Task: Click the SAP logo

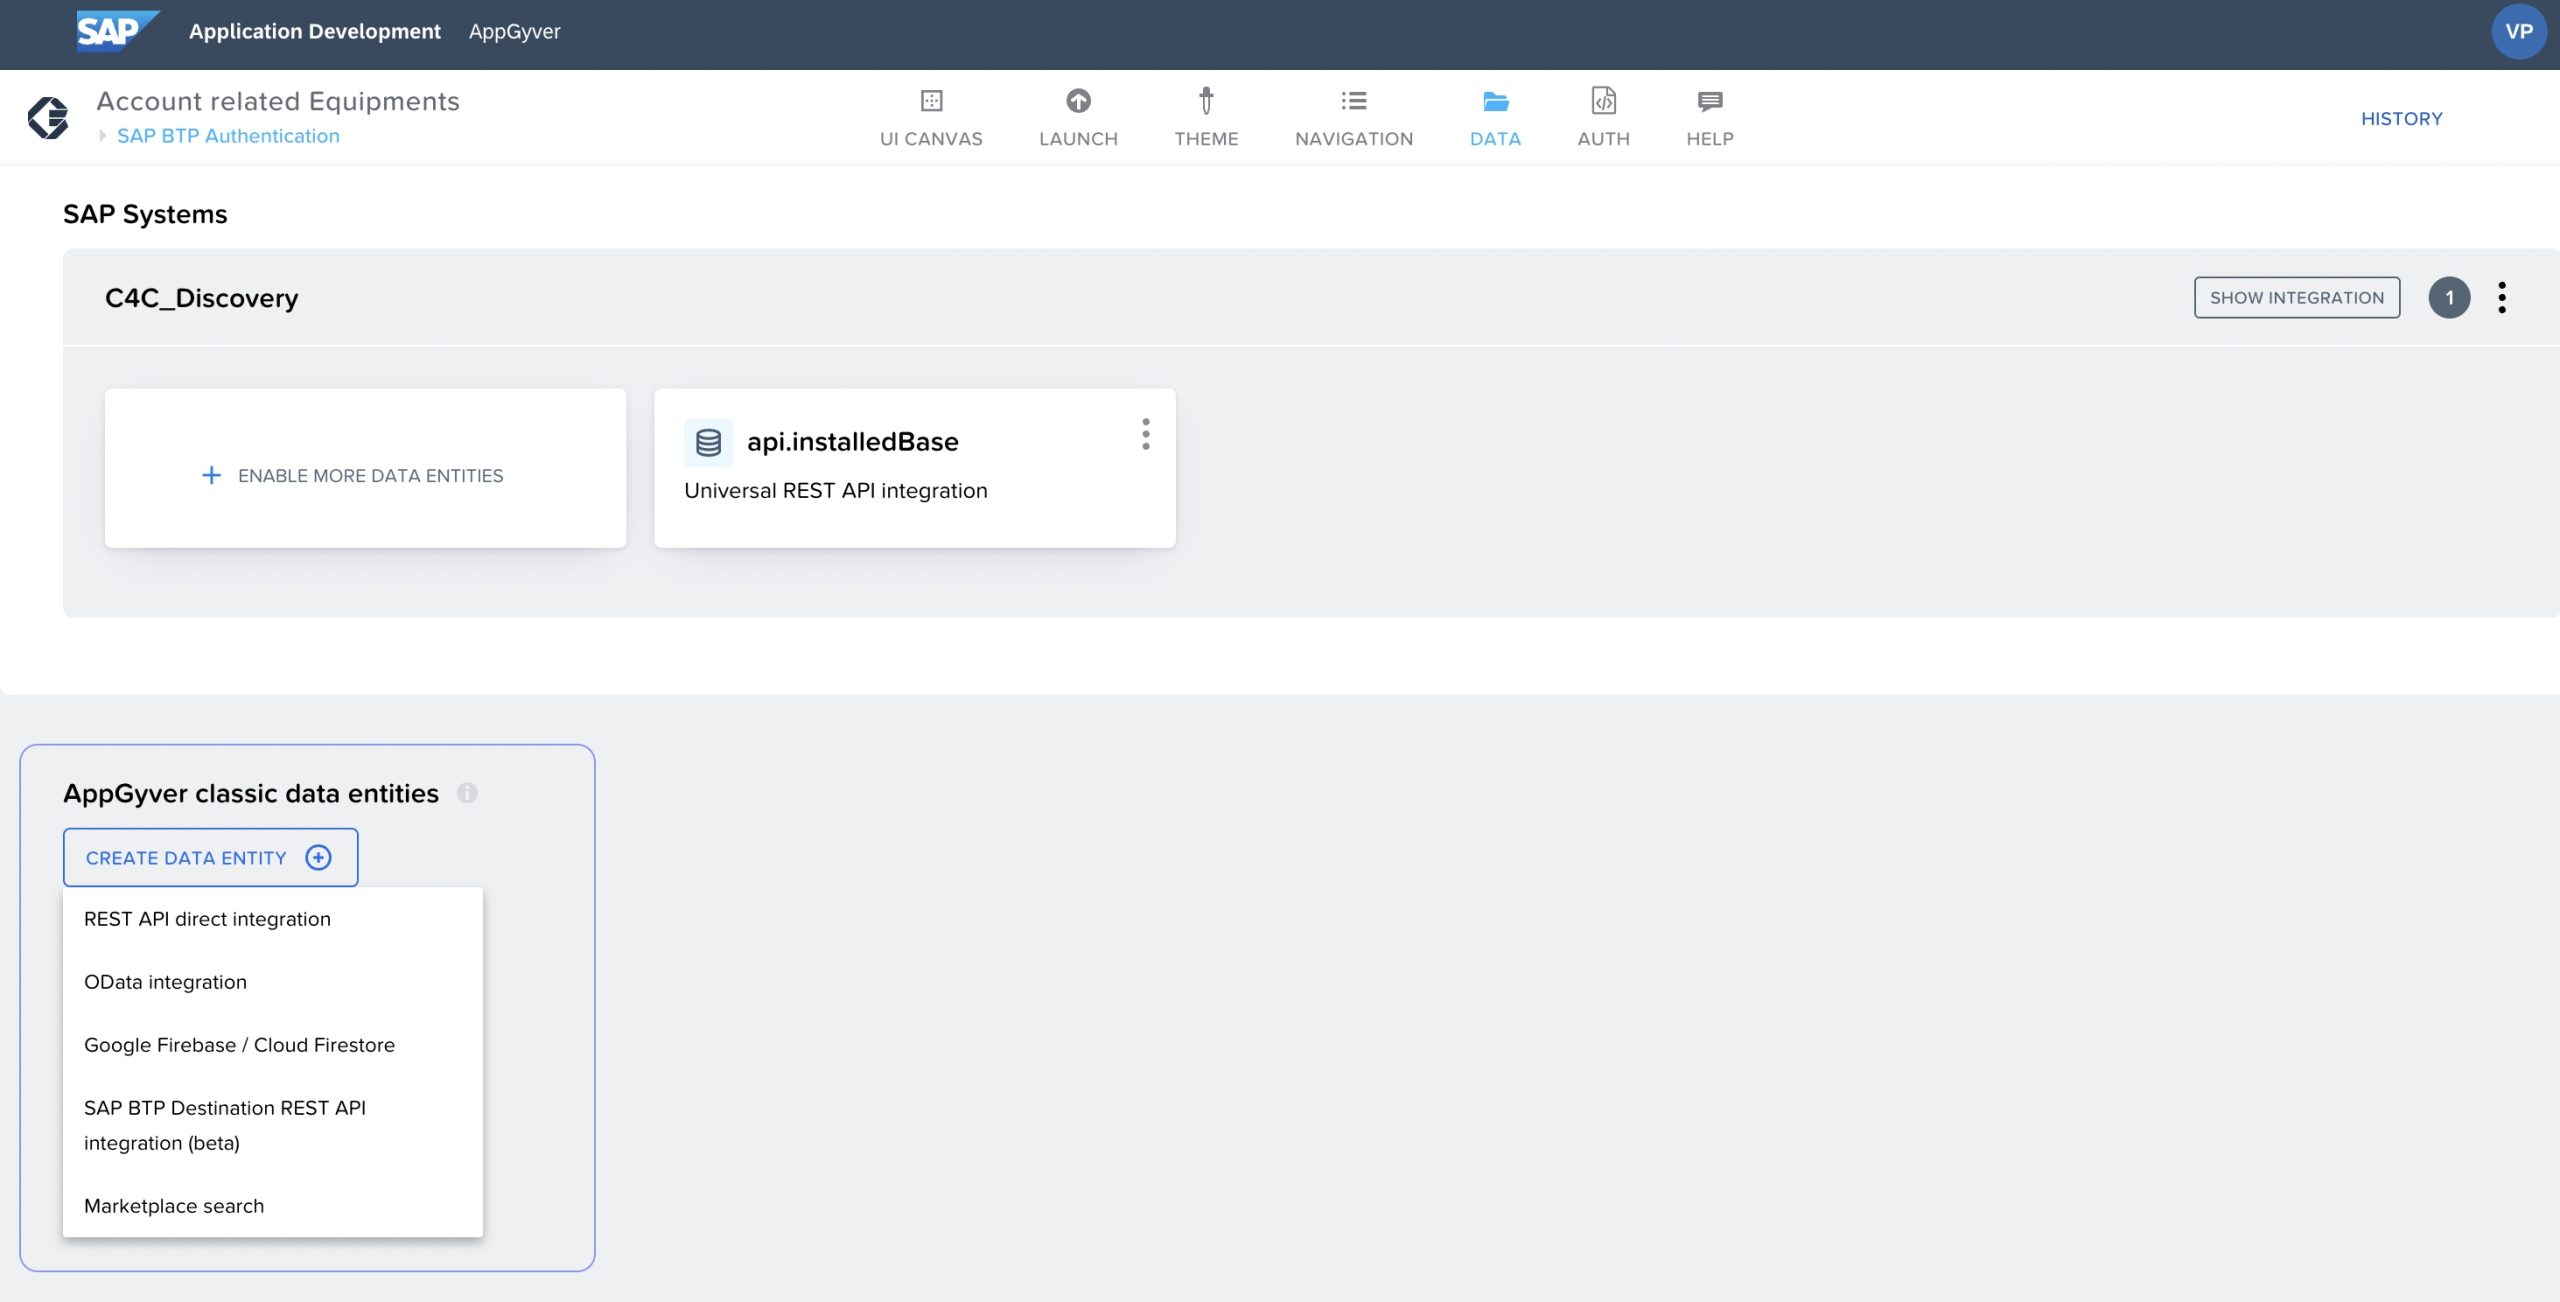Action: click(x=113, y=31)
